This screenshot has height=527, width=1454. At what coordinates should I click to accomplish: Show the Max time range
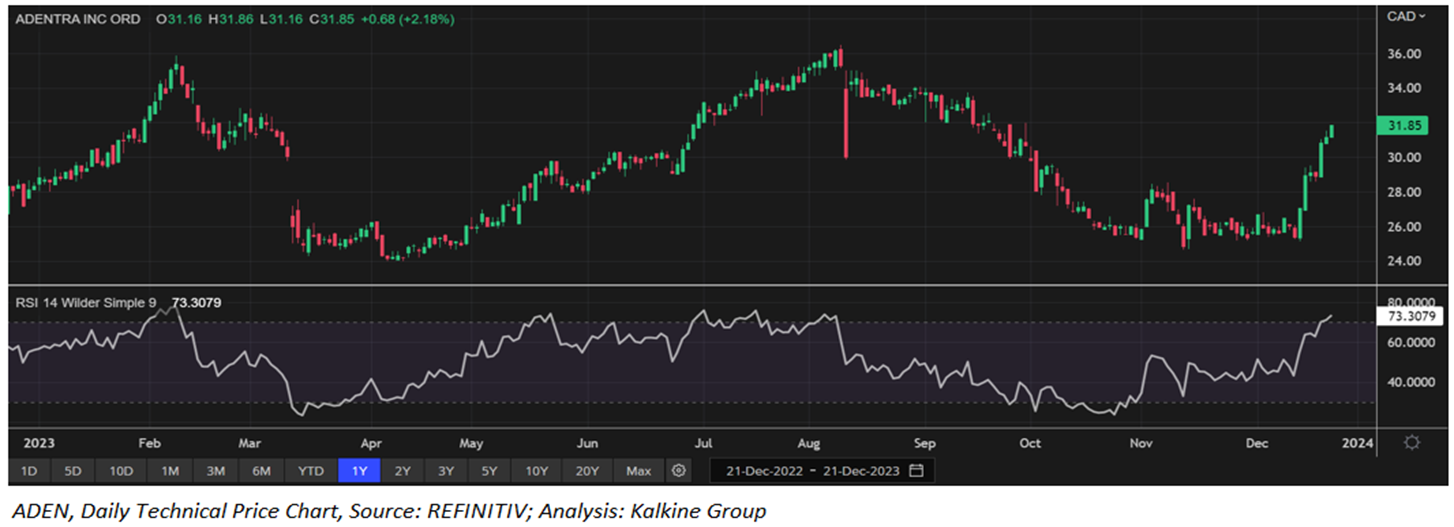[638, 470]
